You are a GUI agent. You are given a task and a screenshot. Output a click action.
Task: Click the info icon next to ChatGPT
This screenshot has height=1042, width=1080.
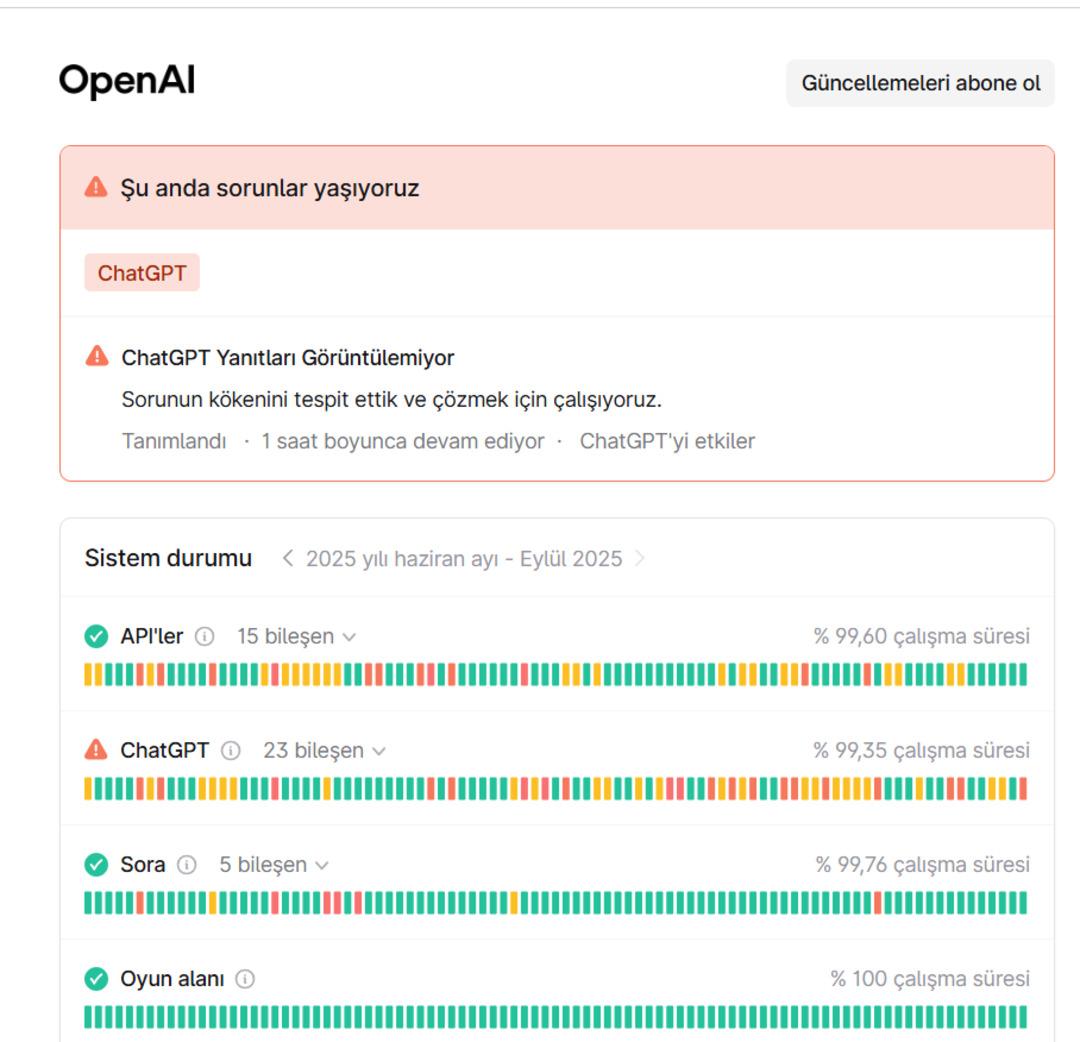point(230,750)
